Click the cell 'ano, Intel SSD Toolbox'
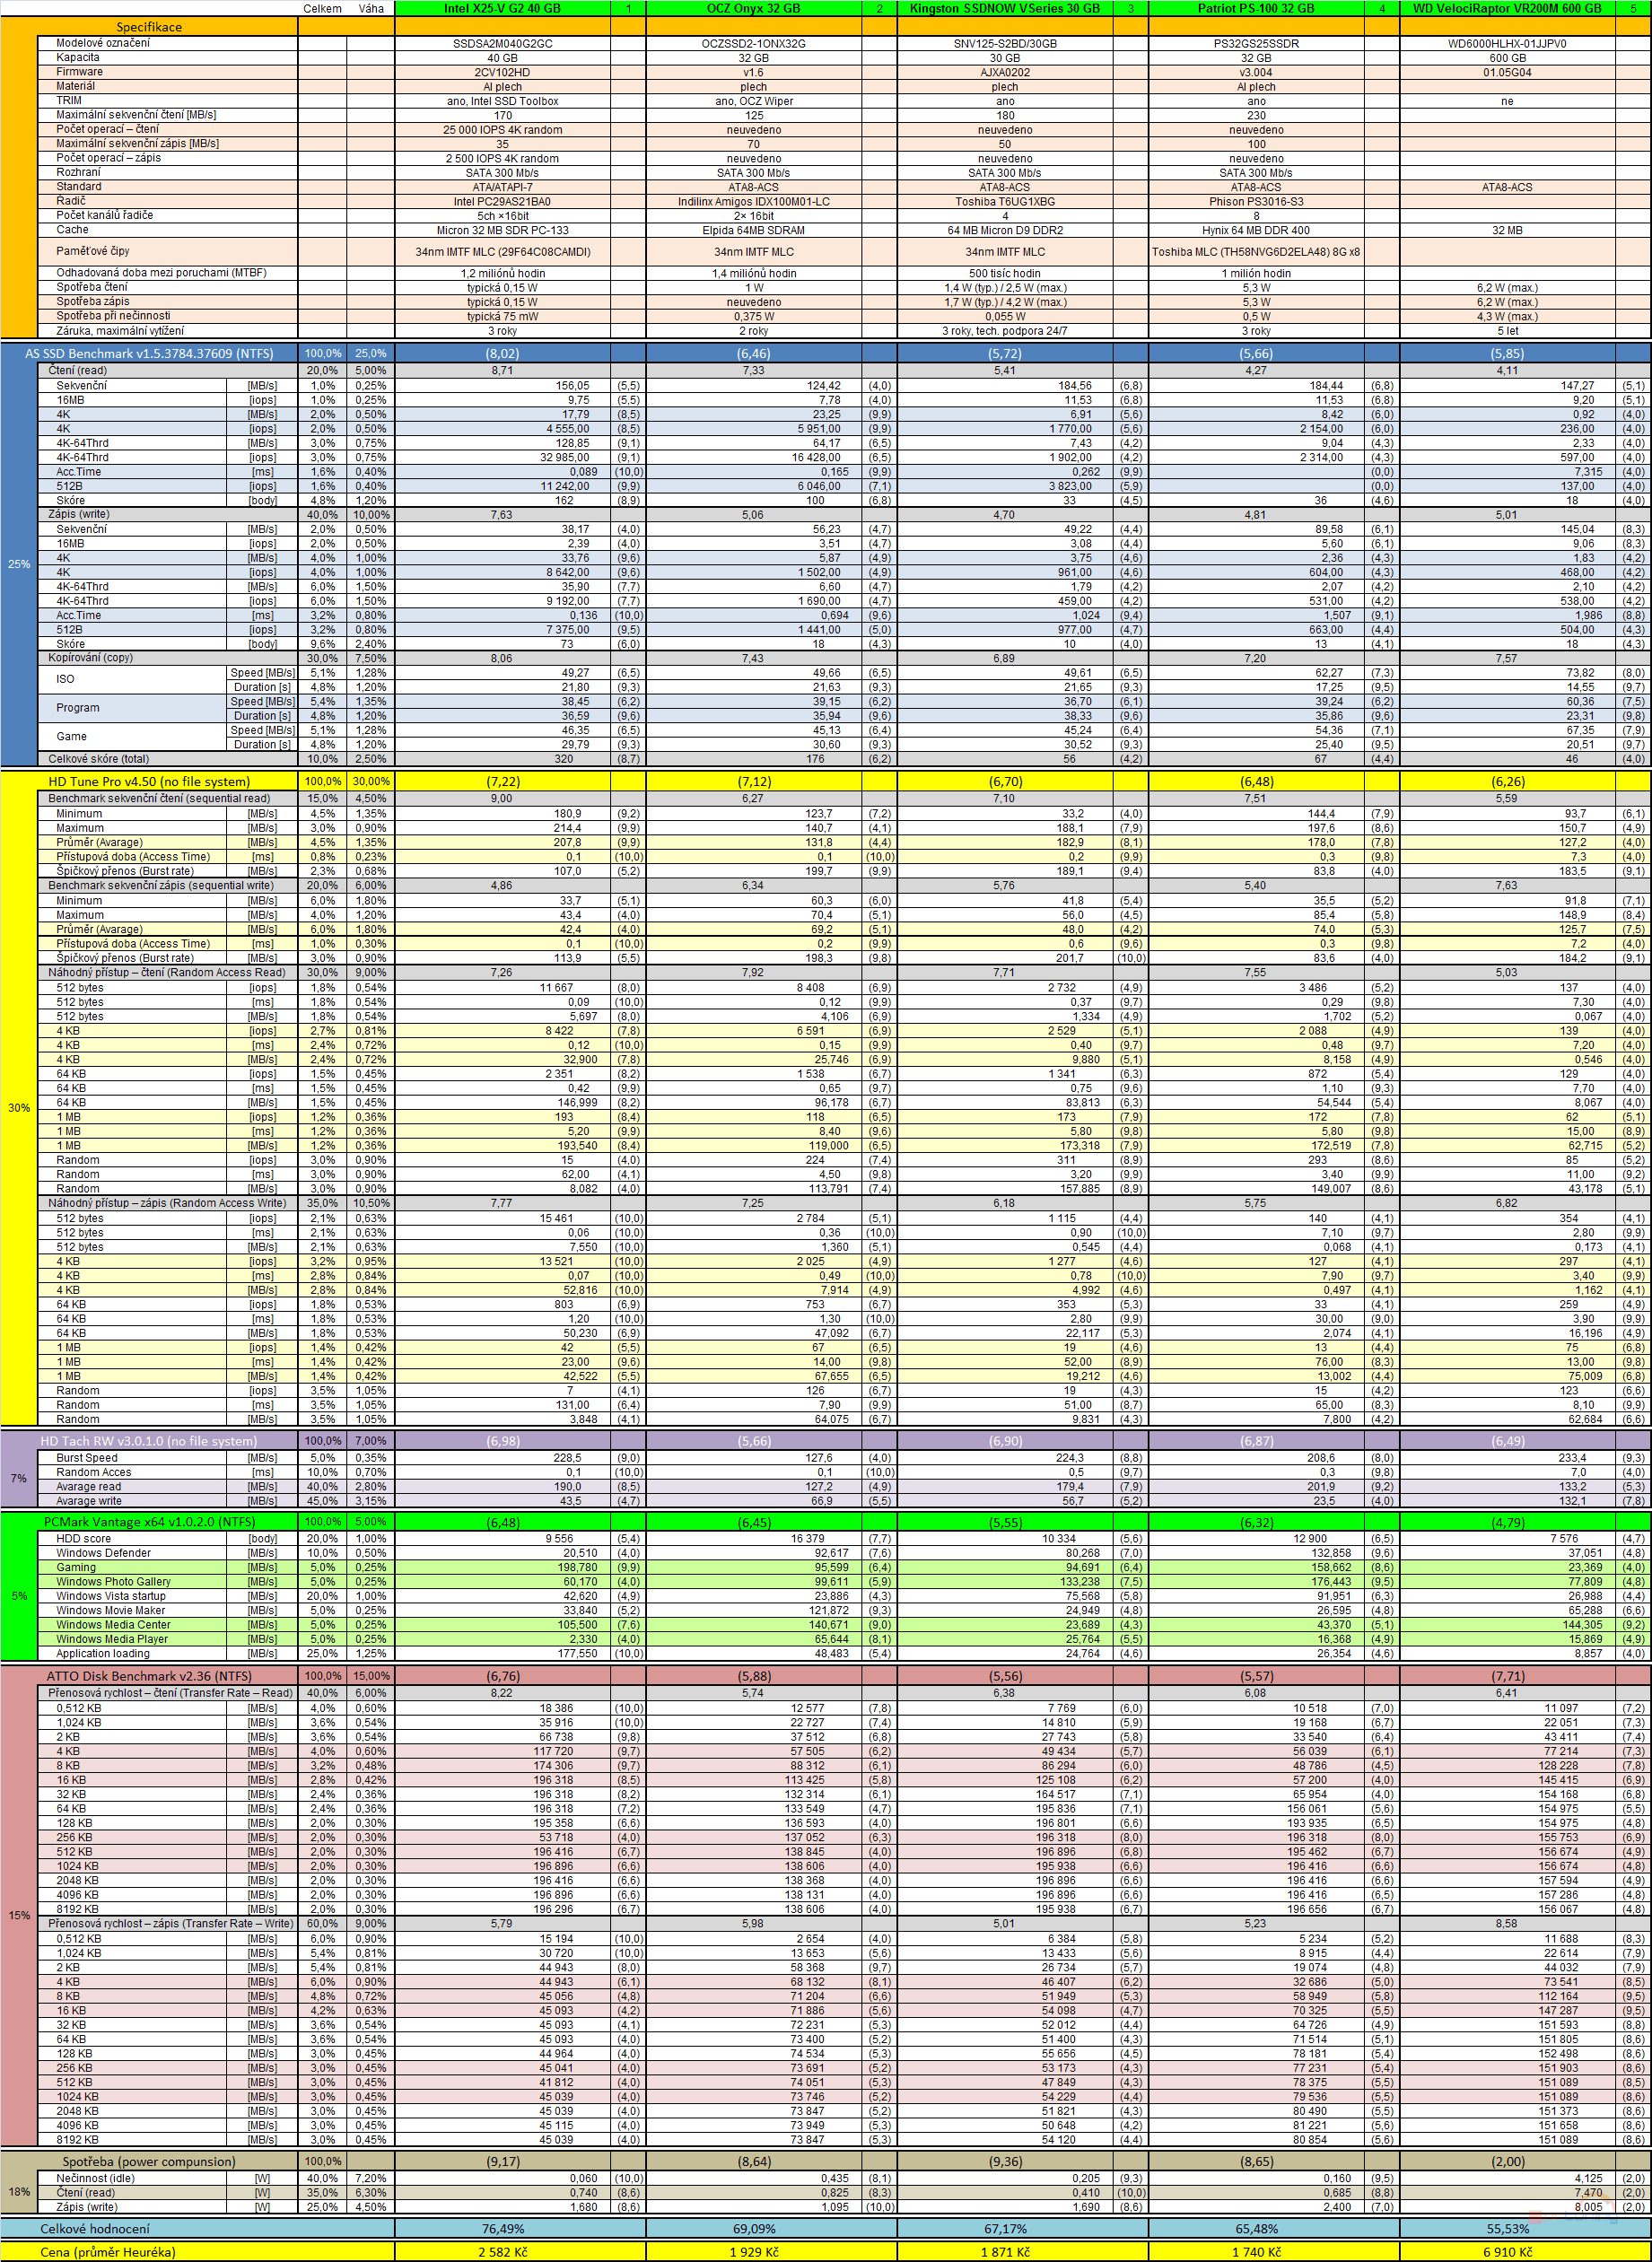The height and width of the screenshot is (2262, 1652). 502,101
